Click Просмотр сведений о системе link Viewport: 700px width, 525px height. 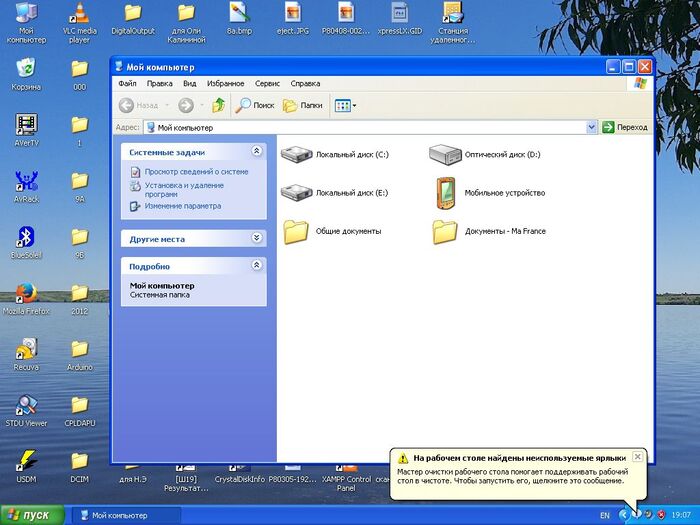(196, 172)
